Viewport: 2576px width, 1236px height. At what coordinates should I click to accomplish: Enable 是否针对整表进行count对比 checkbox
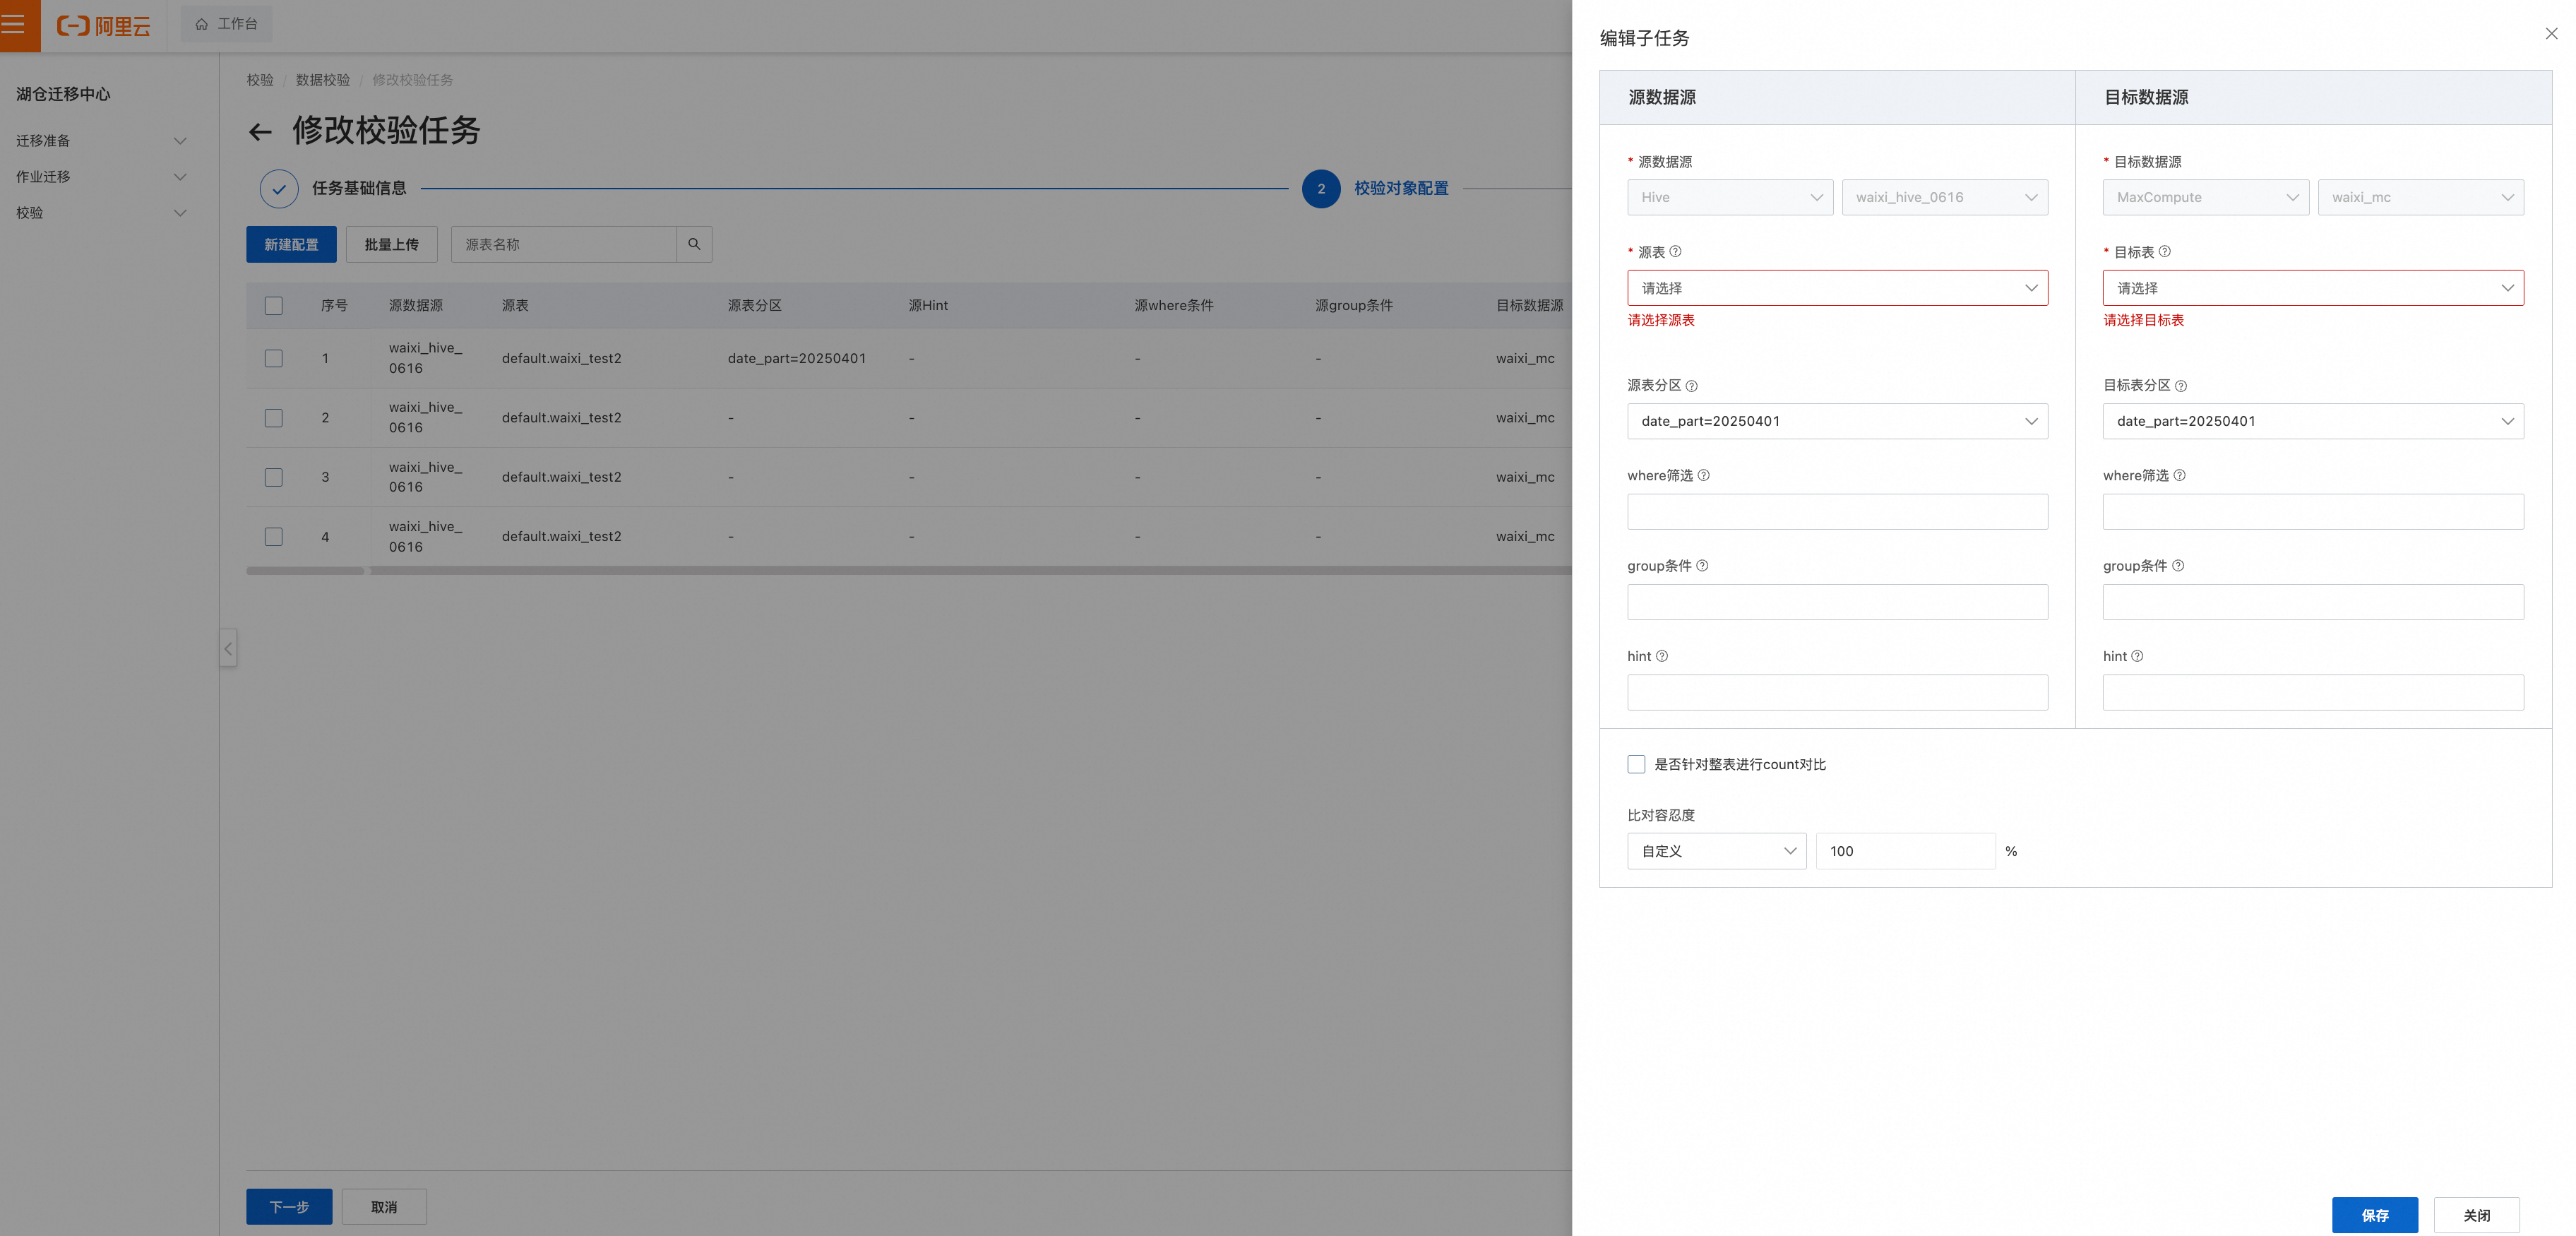pos(1636,765)
